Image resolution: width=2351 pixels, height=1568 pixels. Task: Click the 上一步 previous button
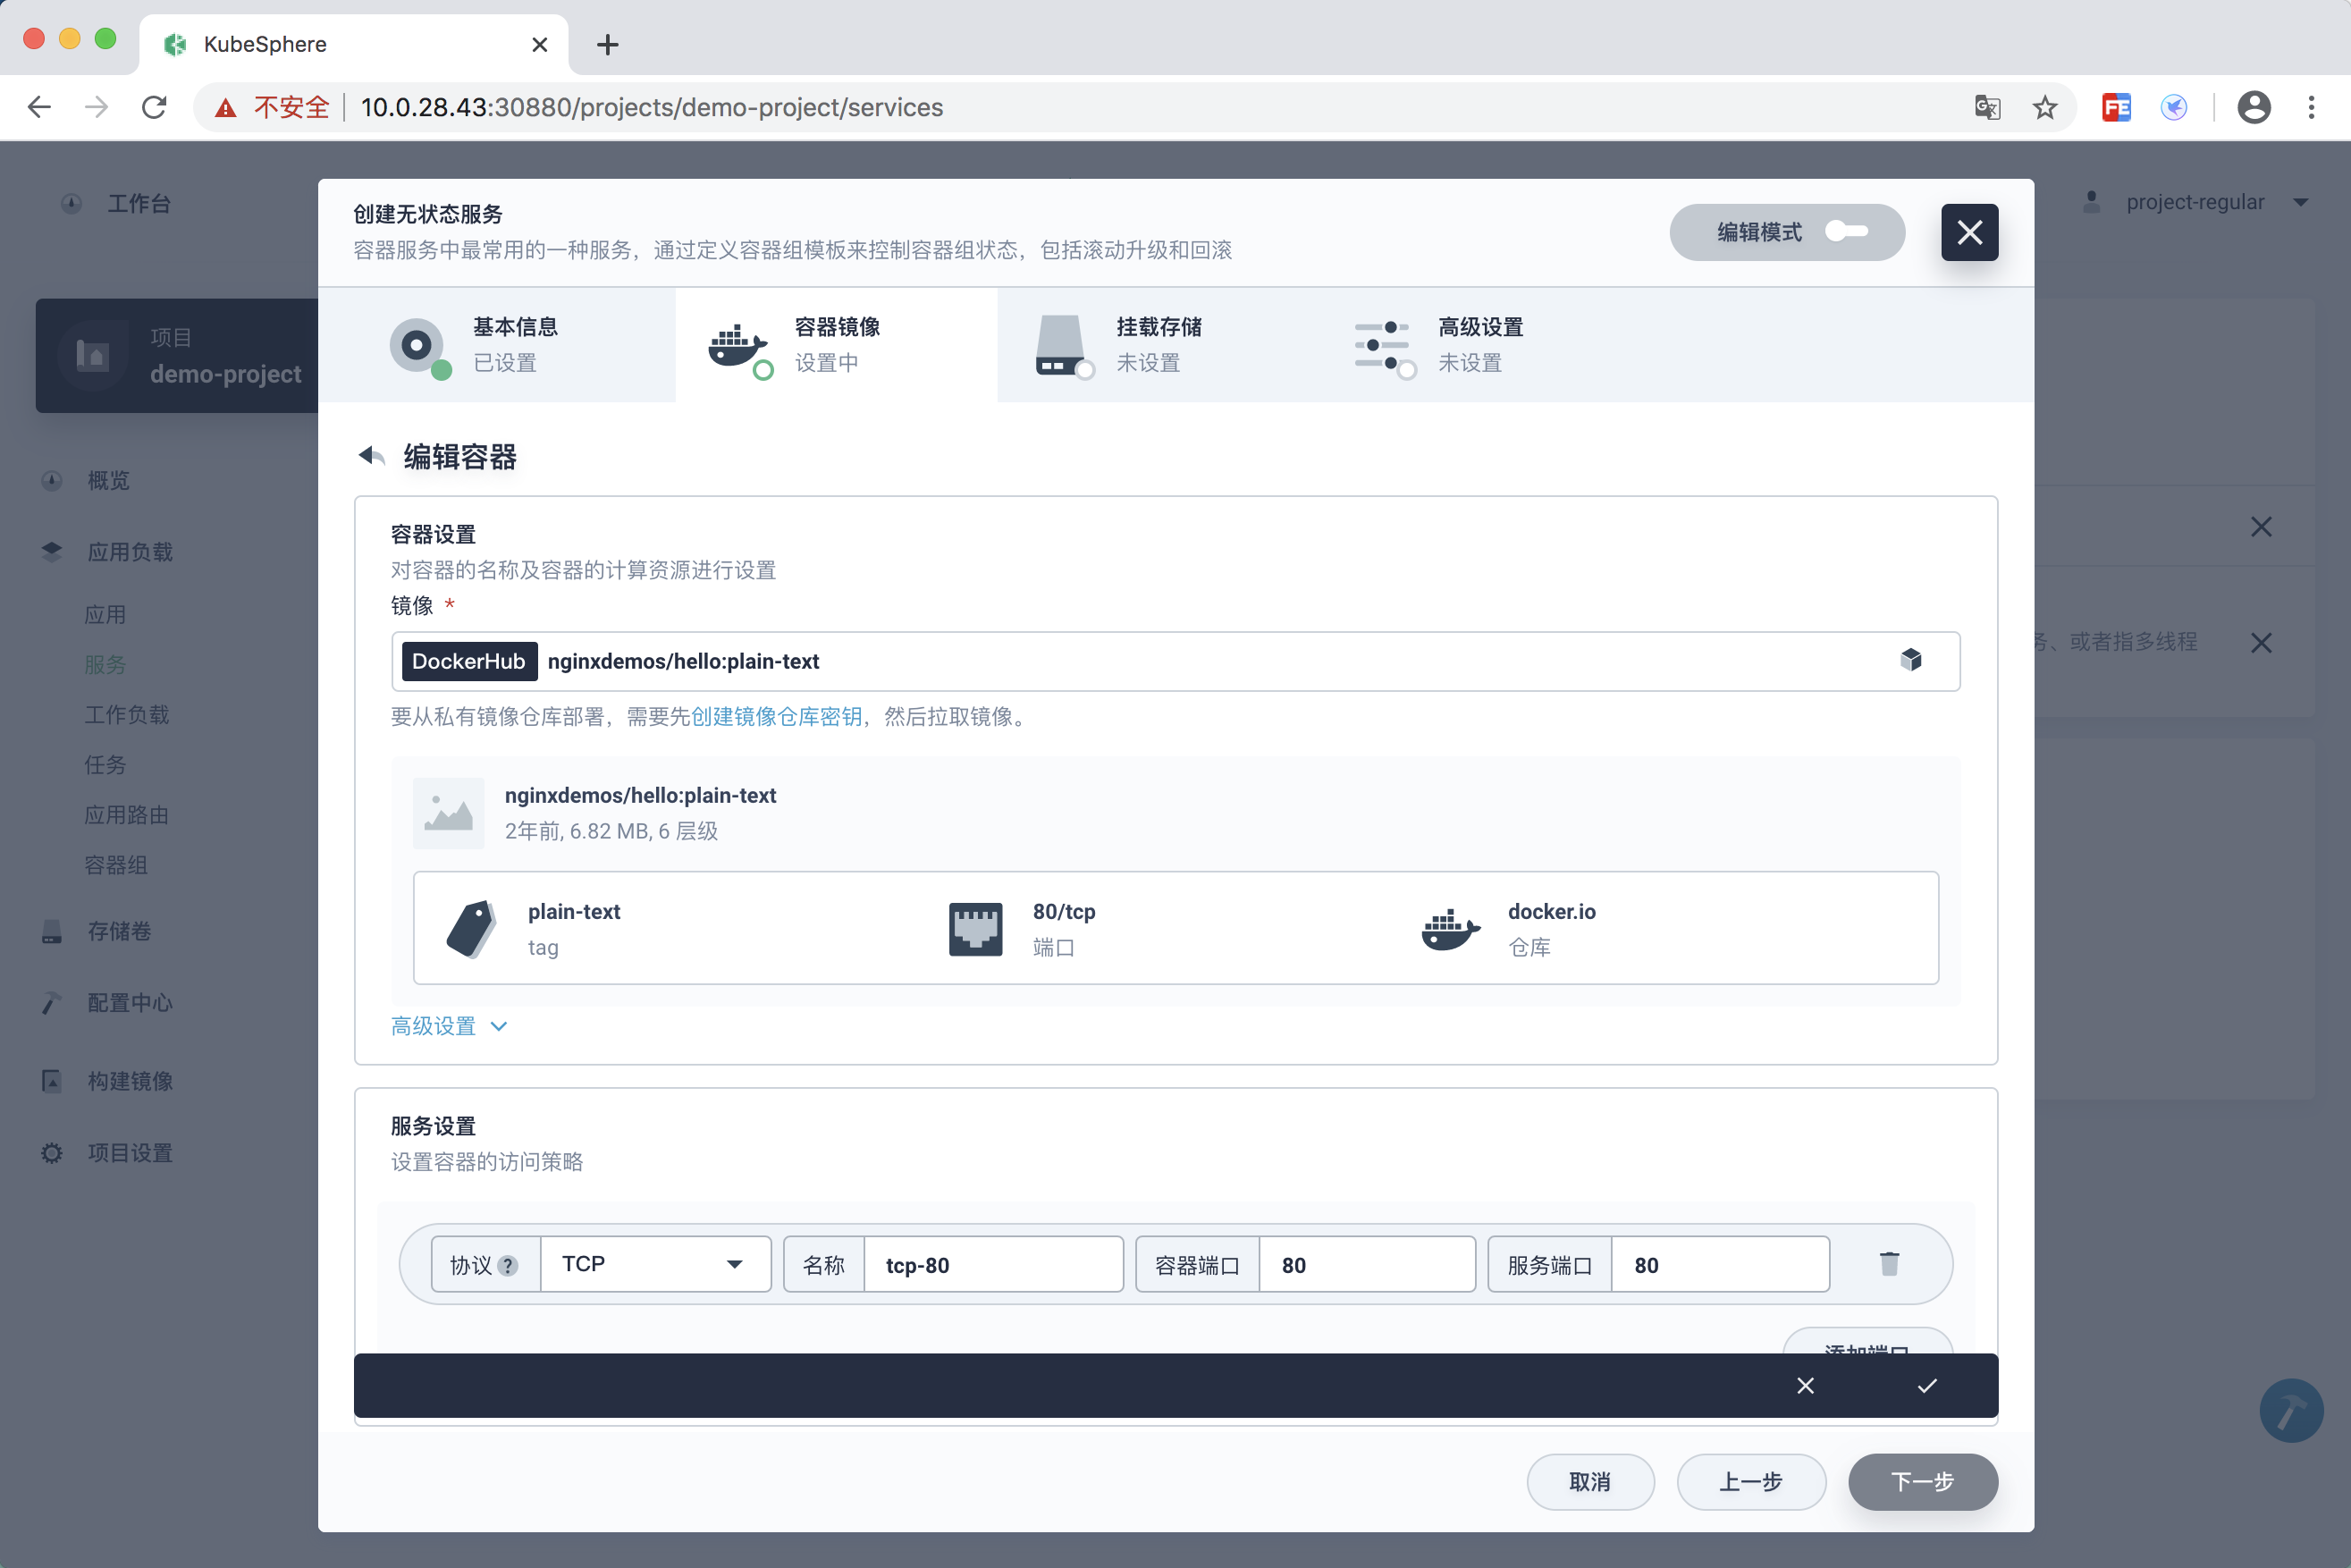[x=1750, y=1481]
